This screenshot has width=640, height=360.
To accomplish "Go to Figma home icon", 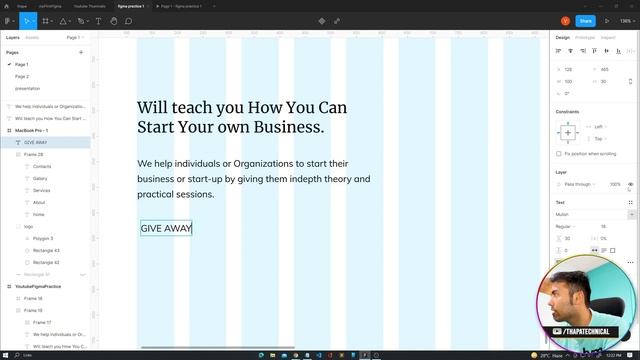I will (x=6, y=6).
